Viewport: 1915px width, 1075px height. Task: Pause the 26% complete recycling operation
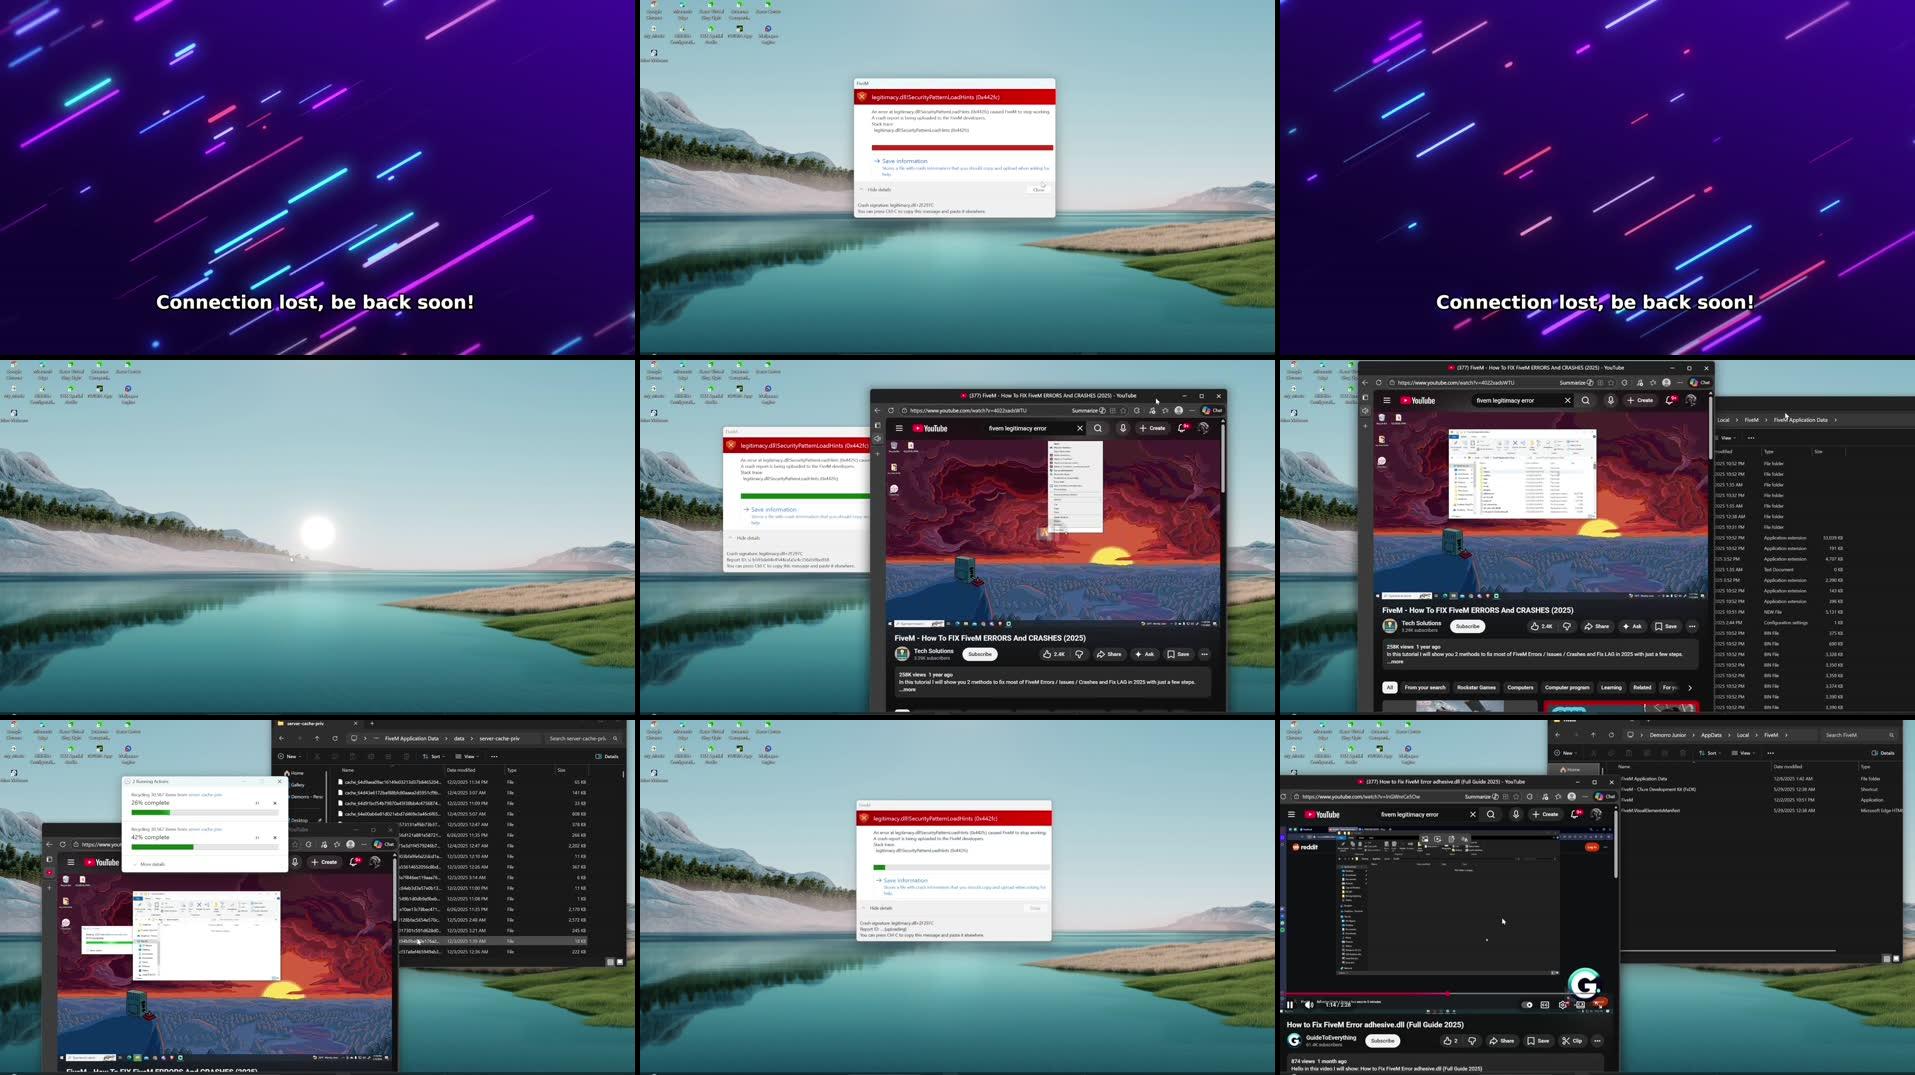click(257, 803)
